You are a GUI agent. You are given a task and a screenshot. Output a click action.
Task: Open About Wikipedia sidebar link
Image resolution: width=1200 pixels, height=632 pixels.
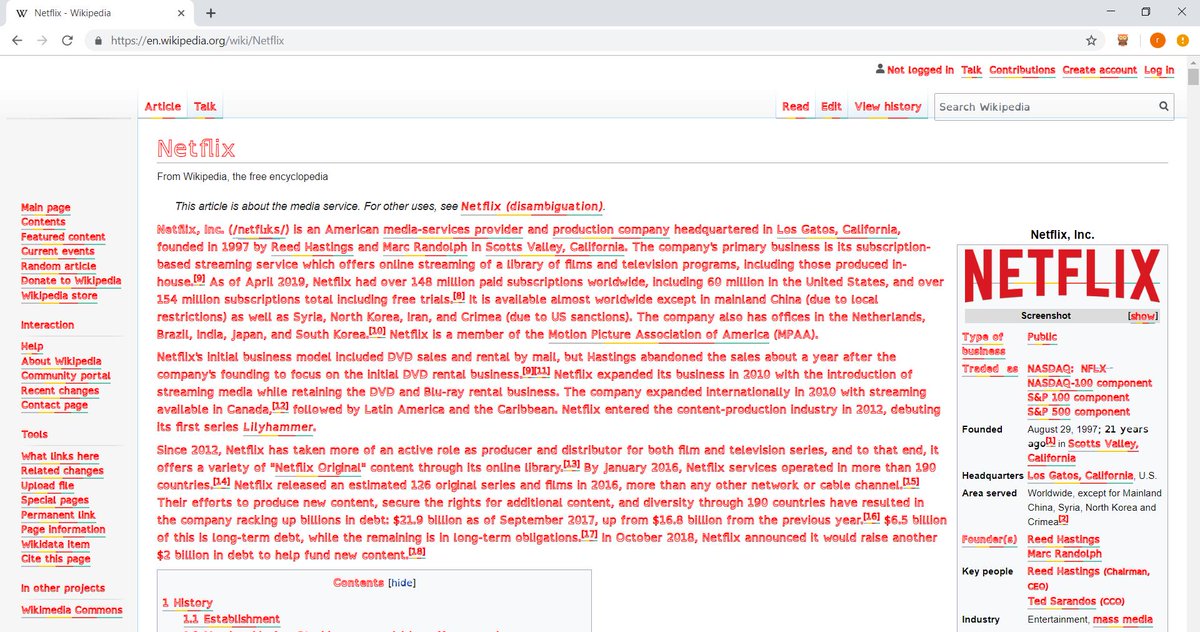pyautogui.click(x=61, y=362)
